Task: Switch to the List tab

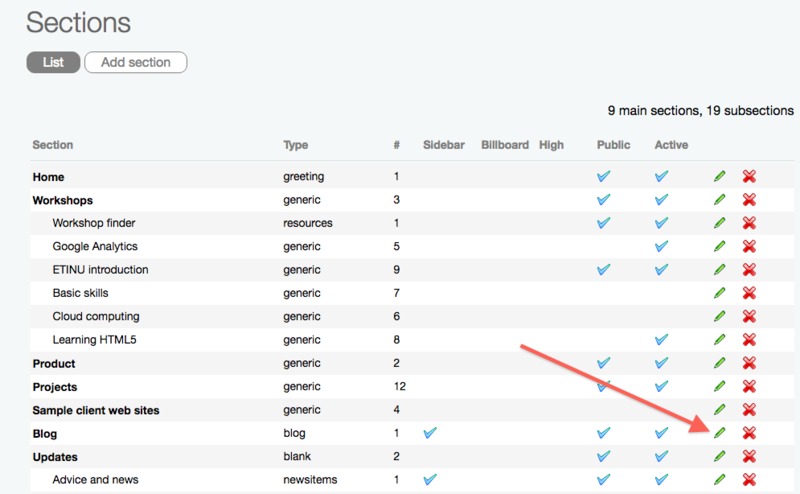Action: click(x=53, y=62)
